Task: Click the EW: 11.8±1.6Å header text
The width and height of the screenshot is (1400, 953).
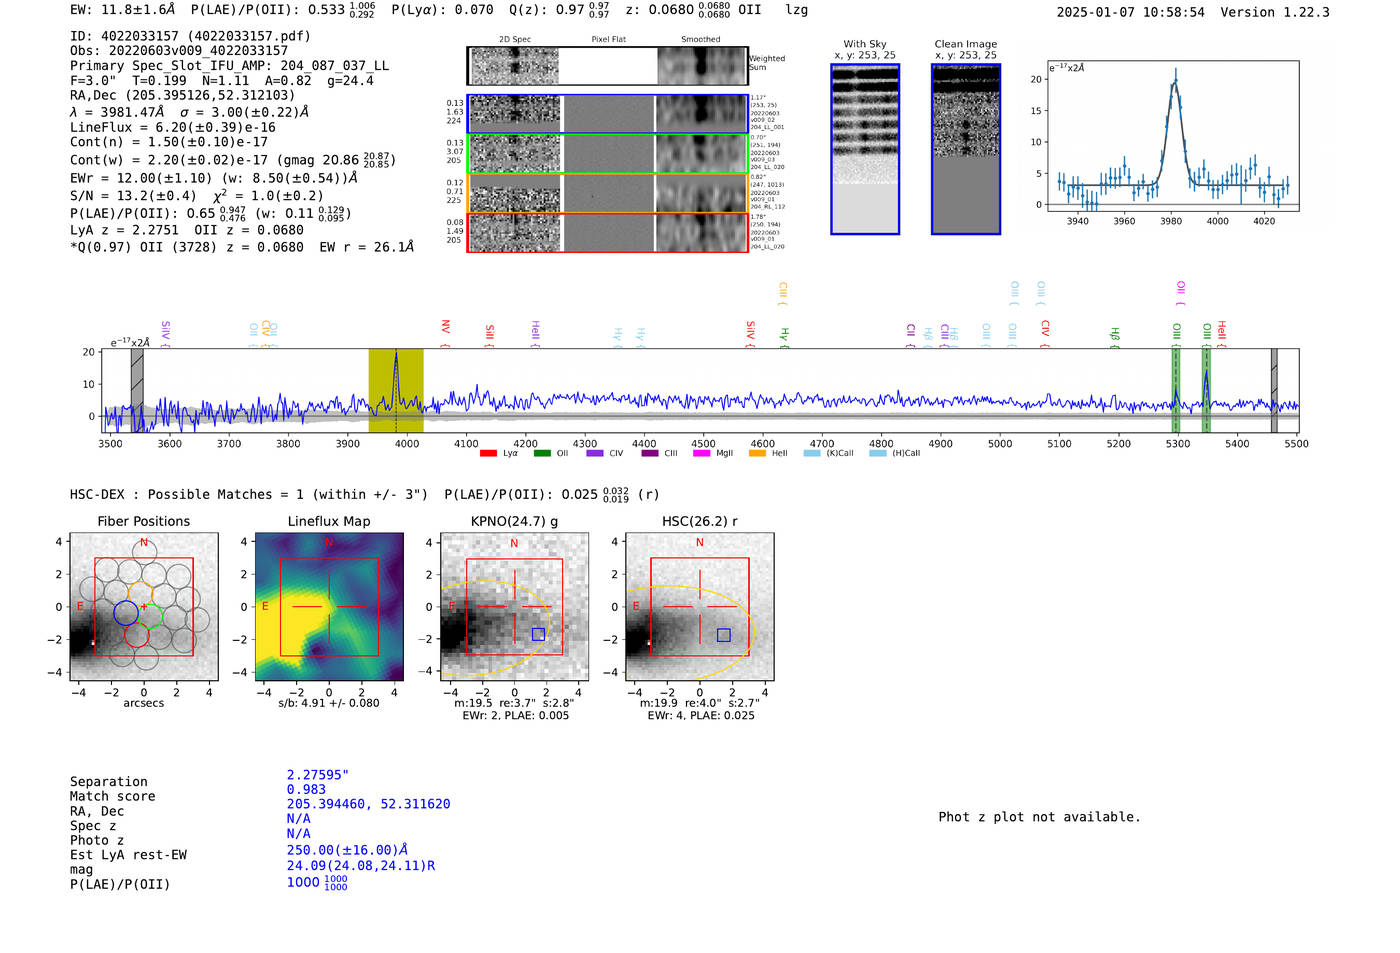Action: pyautogui.click(x=123, y=9)
